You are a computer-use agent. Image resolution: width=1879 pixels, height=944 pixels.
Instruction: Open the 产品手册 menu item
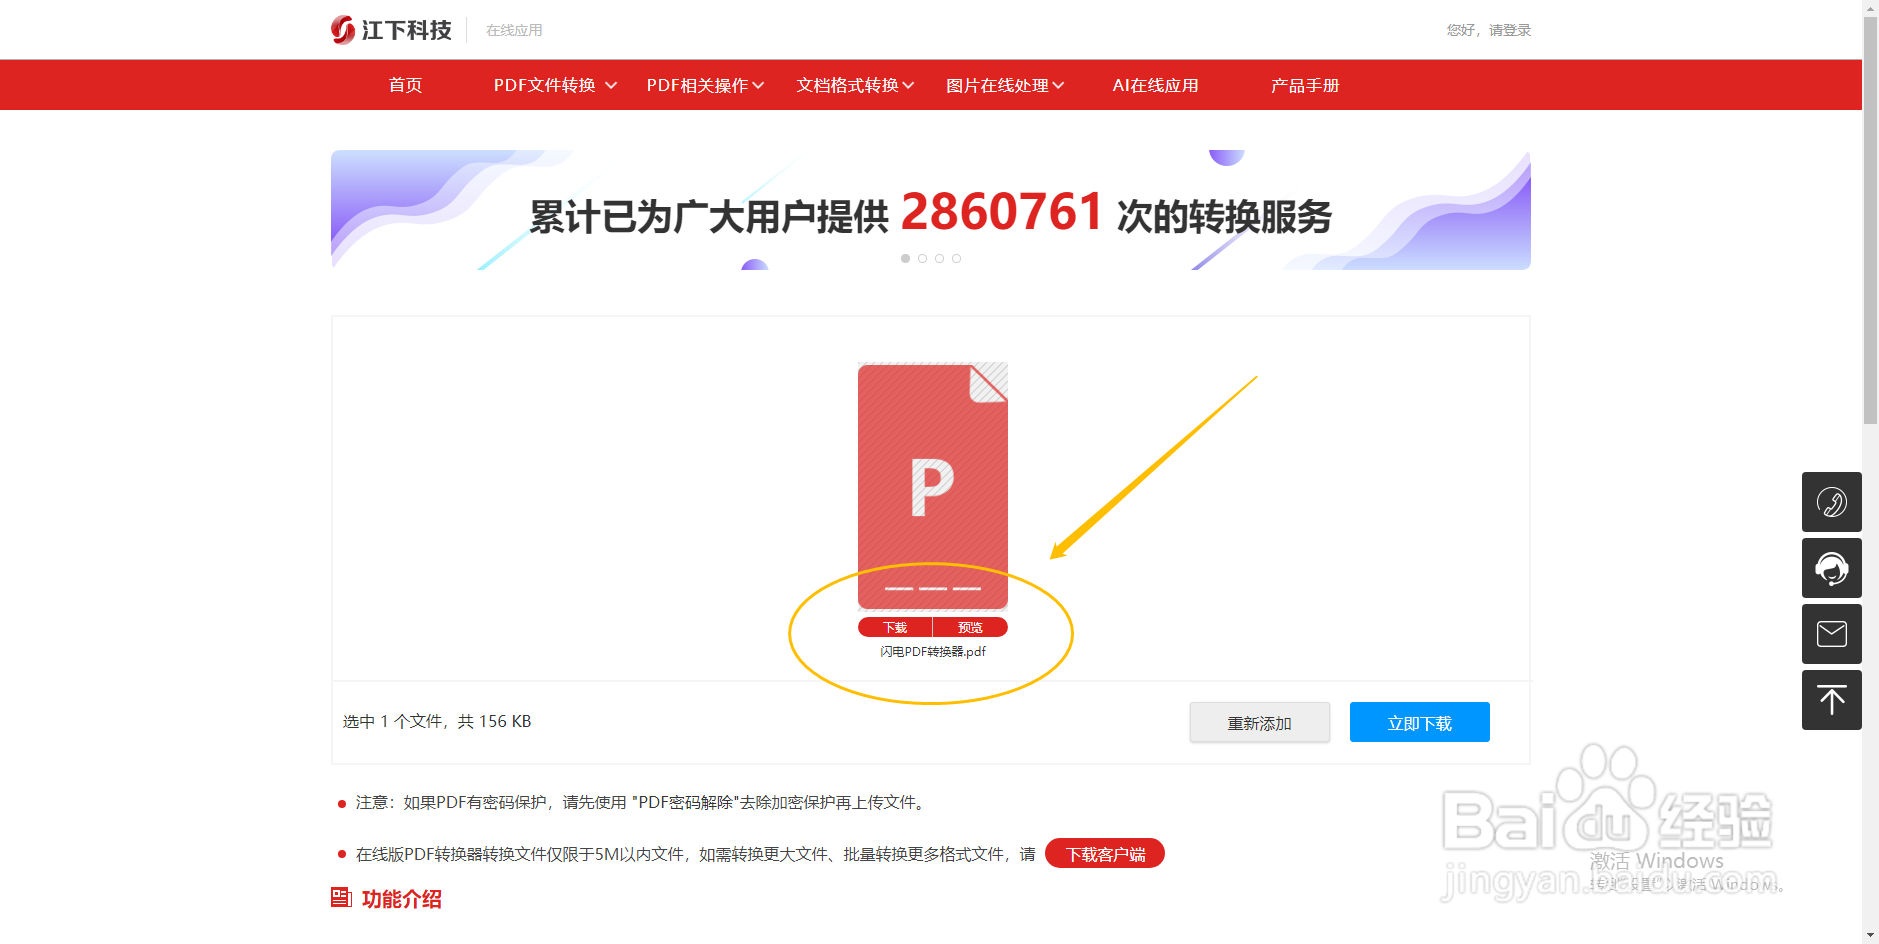click(1304, 85)
